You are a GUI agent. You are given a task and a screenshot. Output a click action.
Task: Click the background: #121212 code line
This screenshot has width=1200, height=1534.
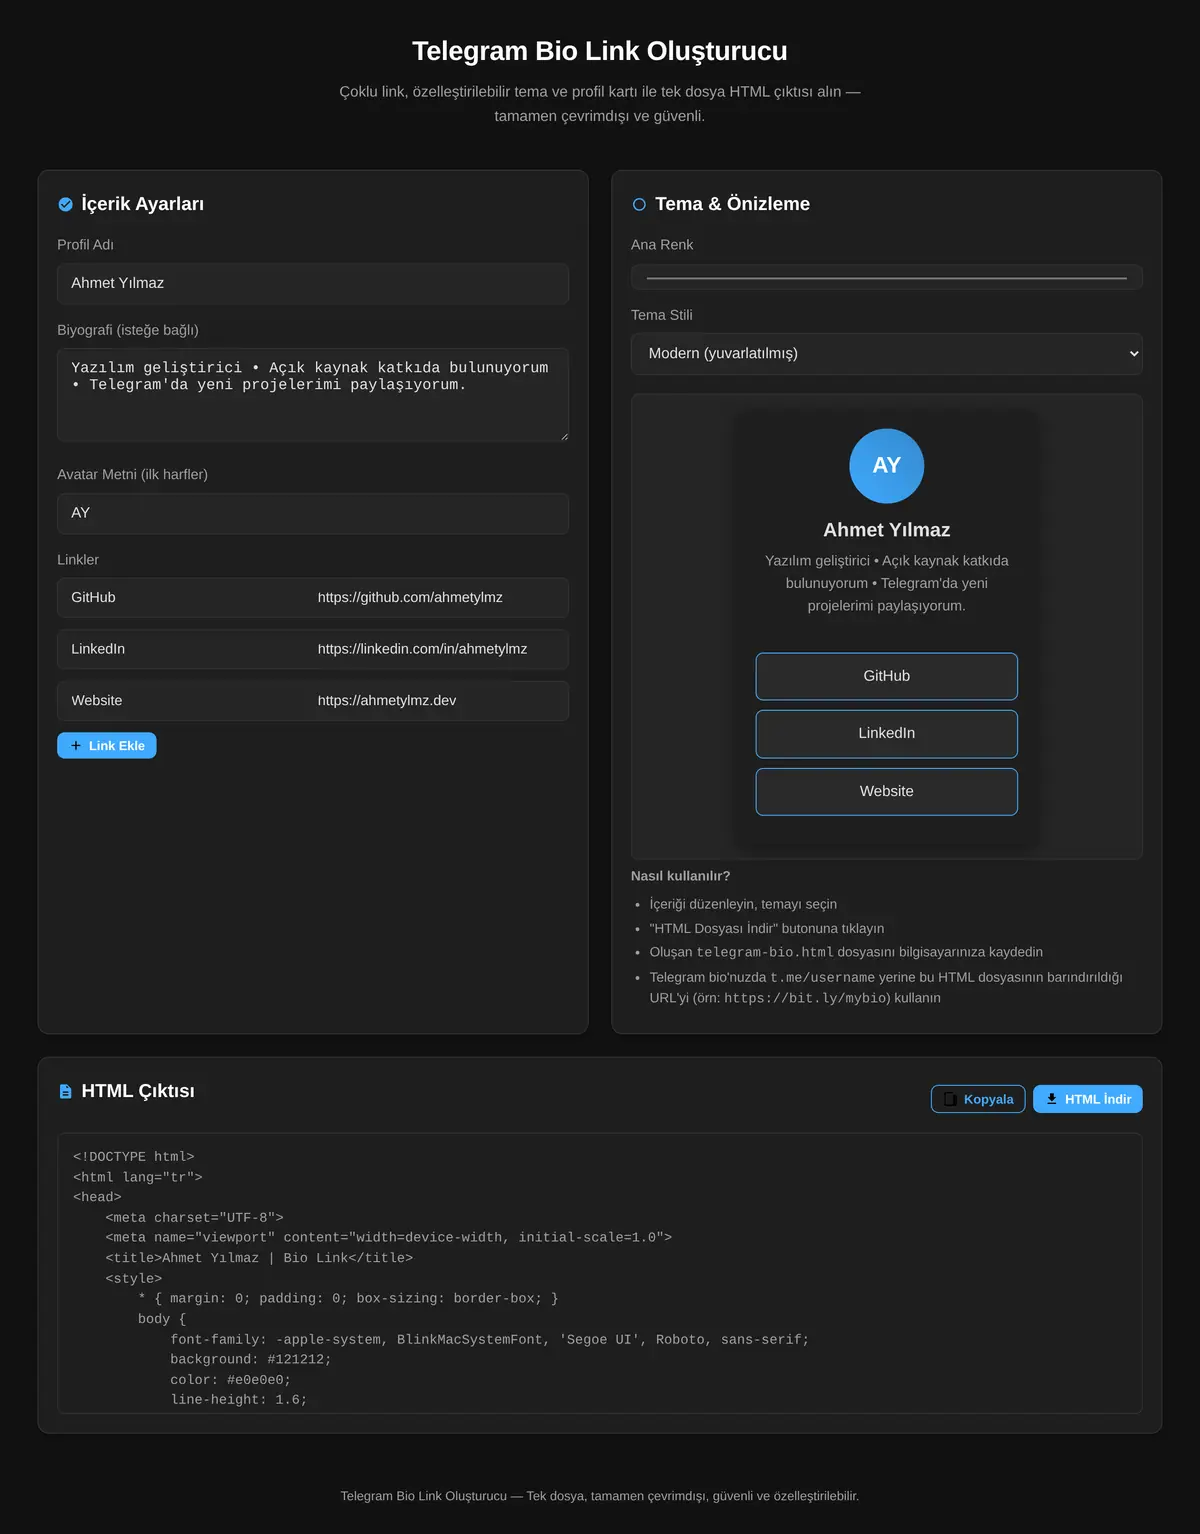251,1360
